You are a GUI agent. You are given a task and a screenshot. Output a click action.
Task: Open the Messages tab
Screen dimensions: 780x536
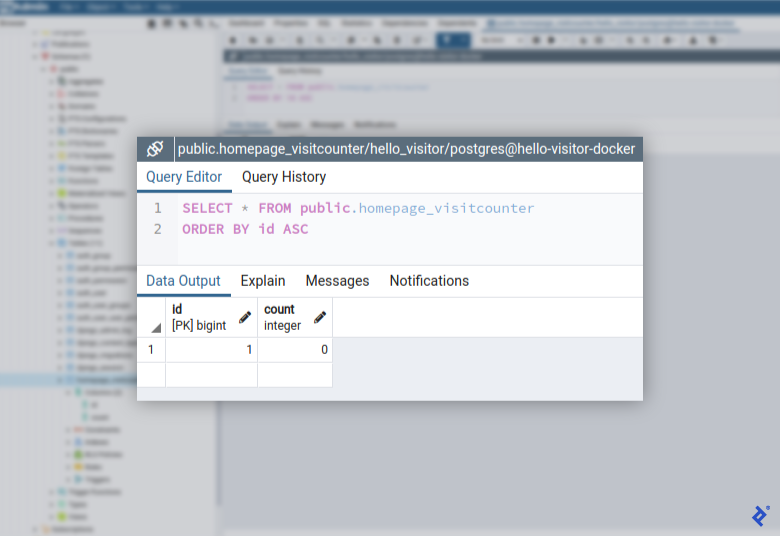pos(337,281)
